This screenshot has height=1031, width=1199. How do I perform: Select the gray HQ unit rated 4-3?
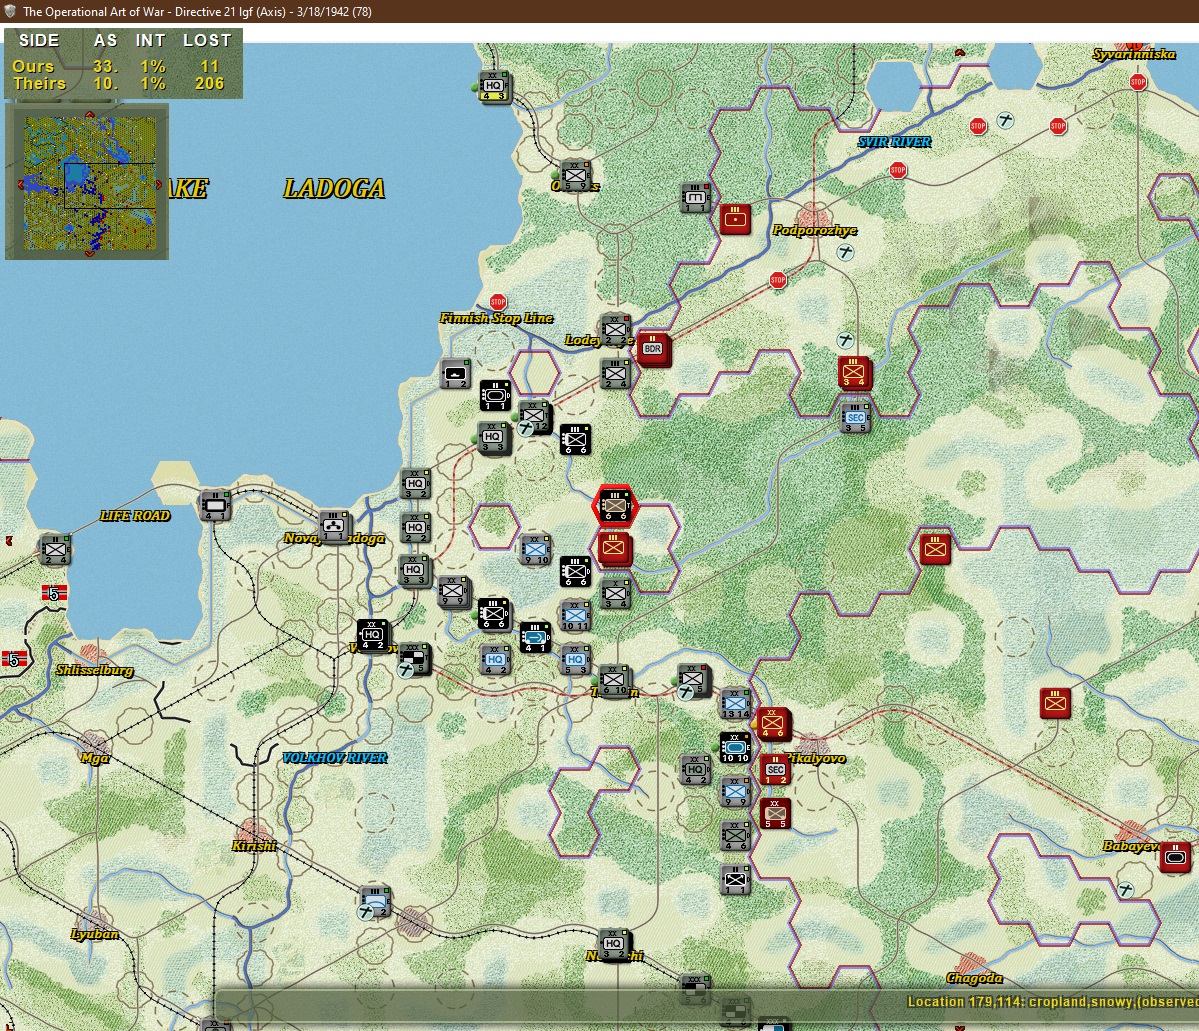495,87
